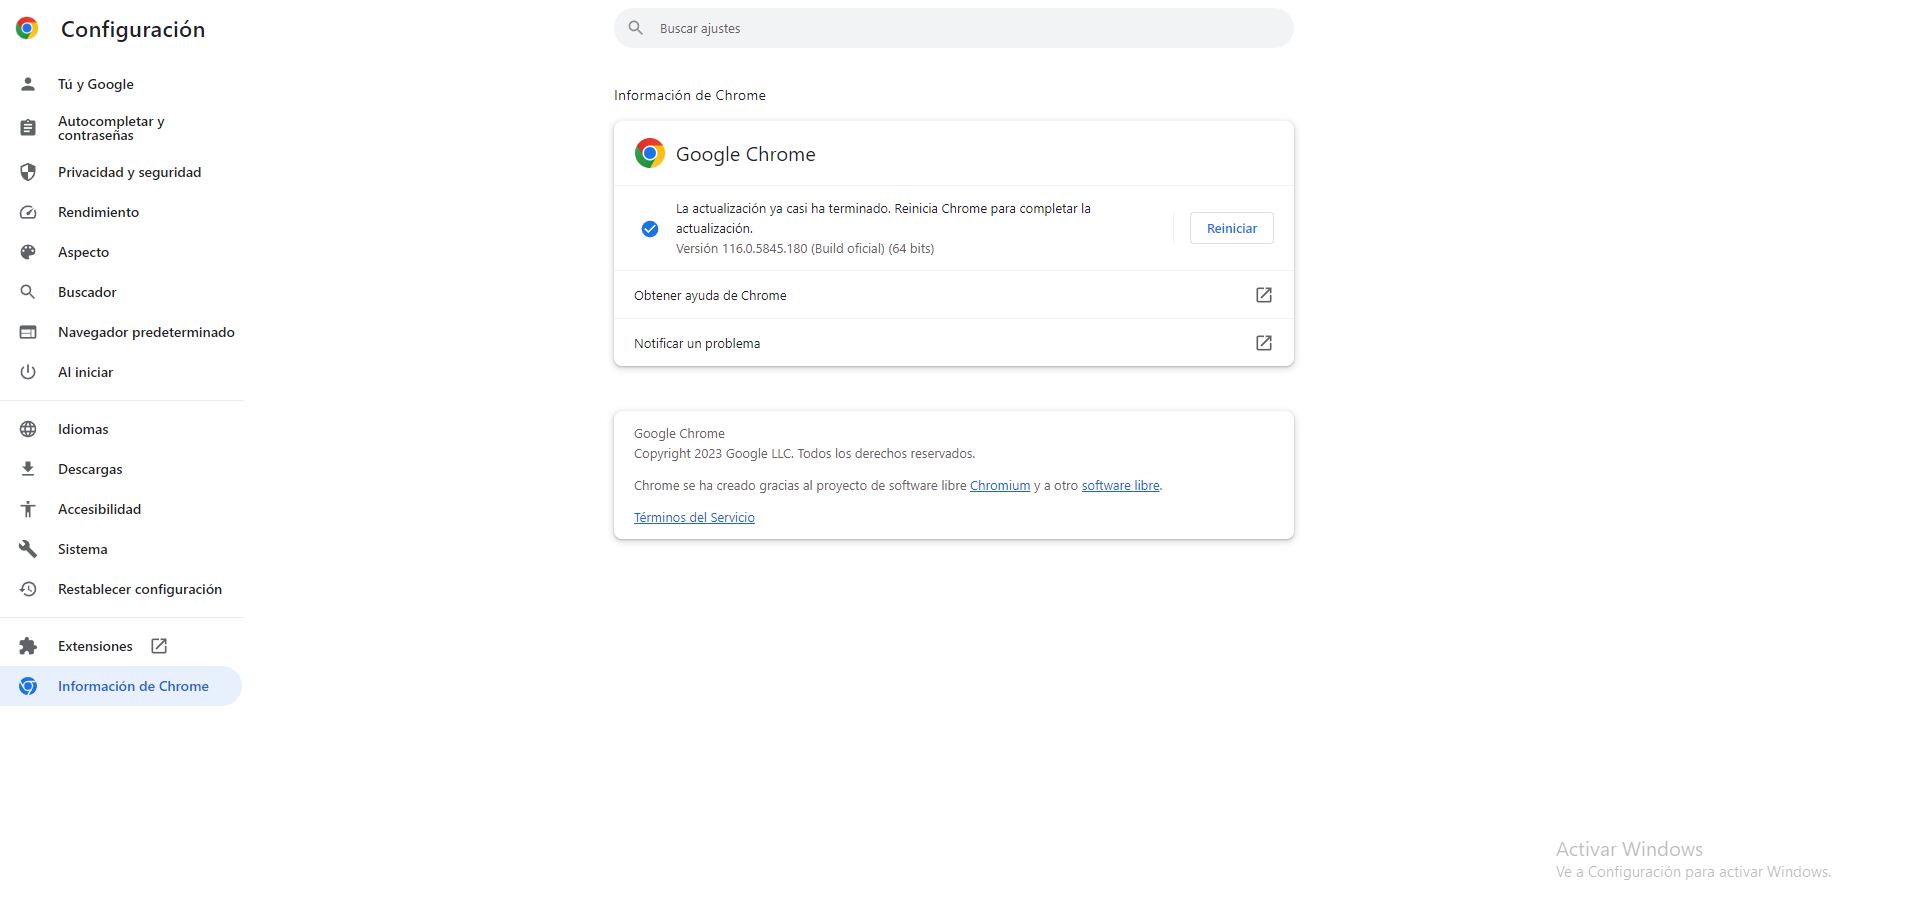
Task: Click the Extensiones puzzle piece icon
Action: click(28, 646)
